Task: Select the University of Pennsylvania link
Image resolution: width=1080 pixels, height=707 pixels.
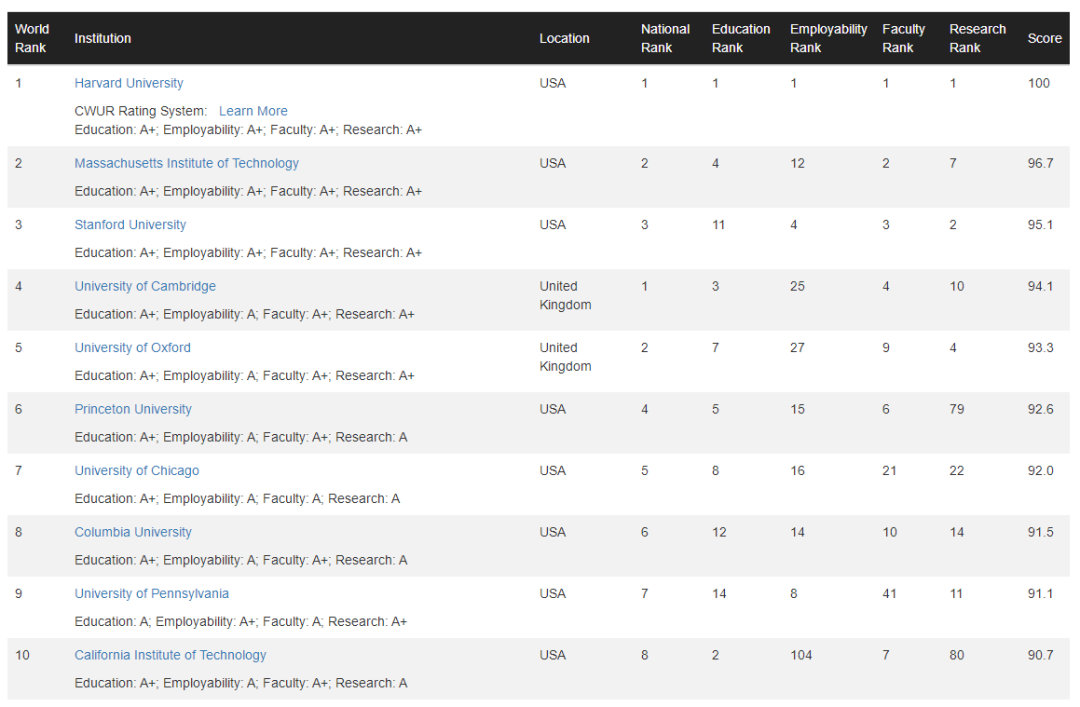Action: click(152, 594)
